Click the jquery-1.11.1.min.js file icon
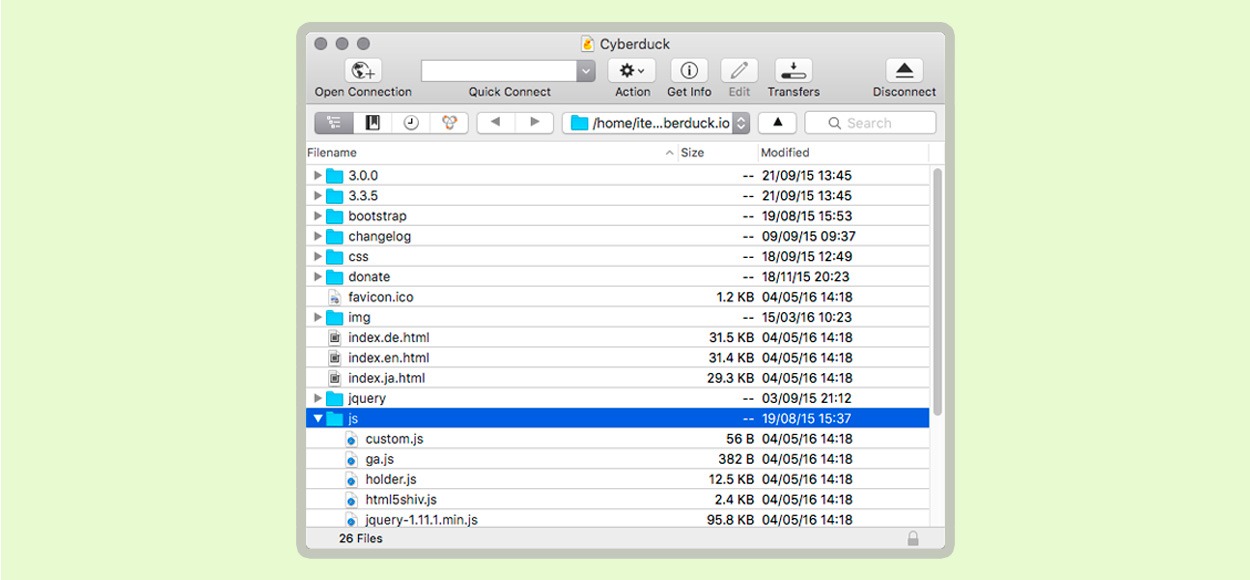Image resolution: width=1250 pixels, height=580 pixels. point(352,520)
